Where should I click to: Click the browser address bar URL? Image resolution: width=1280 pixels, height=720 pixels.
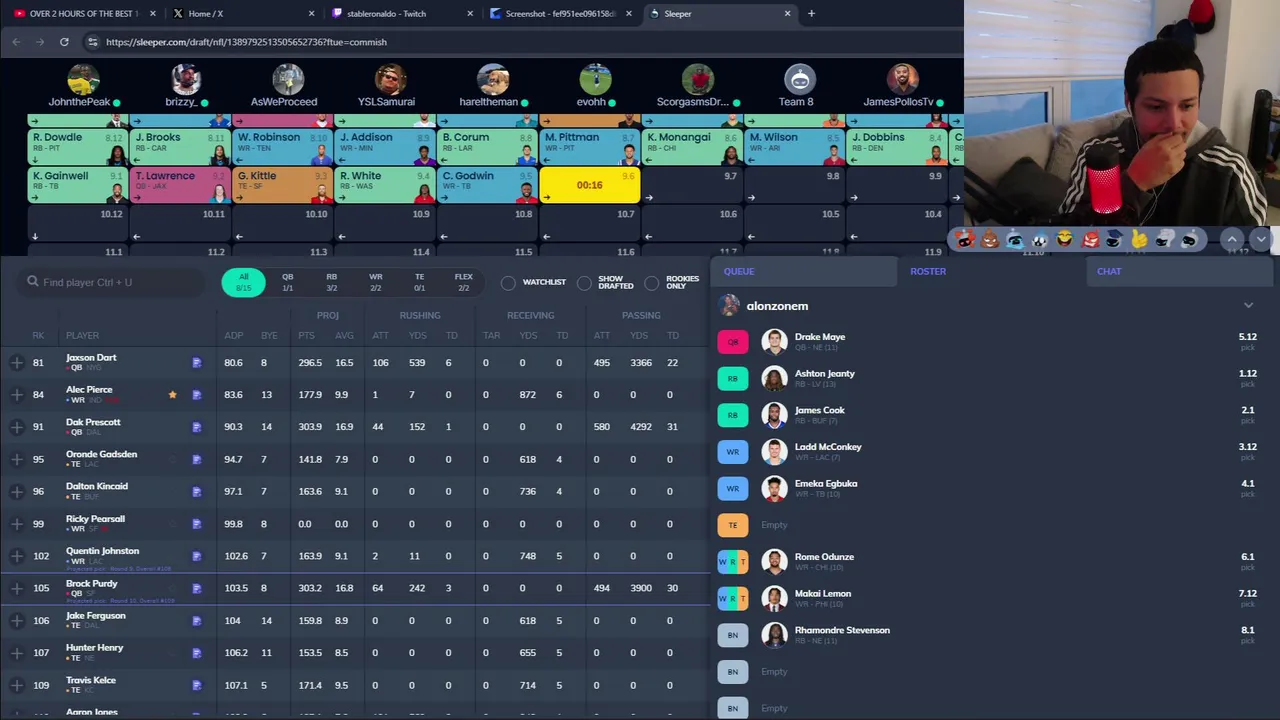click(x=246, y=42)
